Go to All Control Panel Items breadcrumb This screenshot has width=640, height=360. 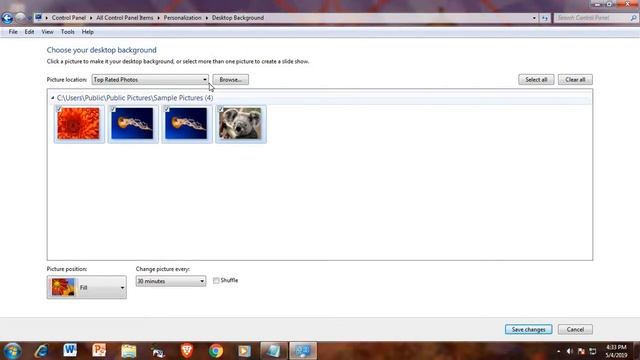click(x=124, y=18)
